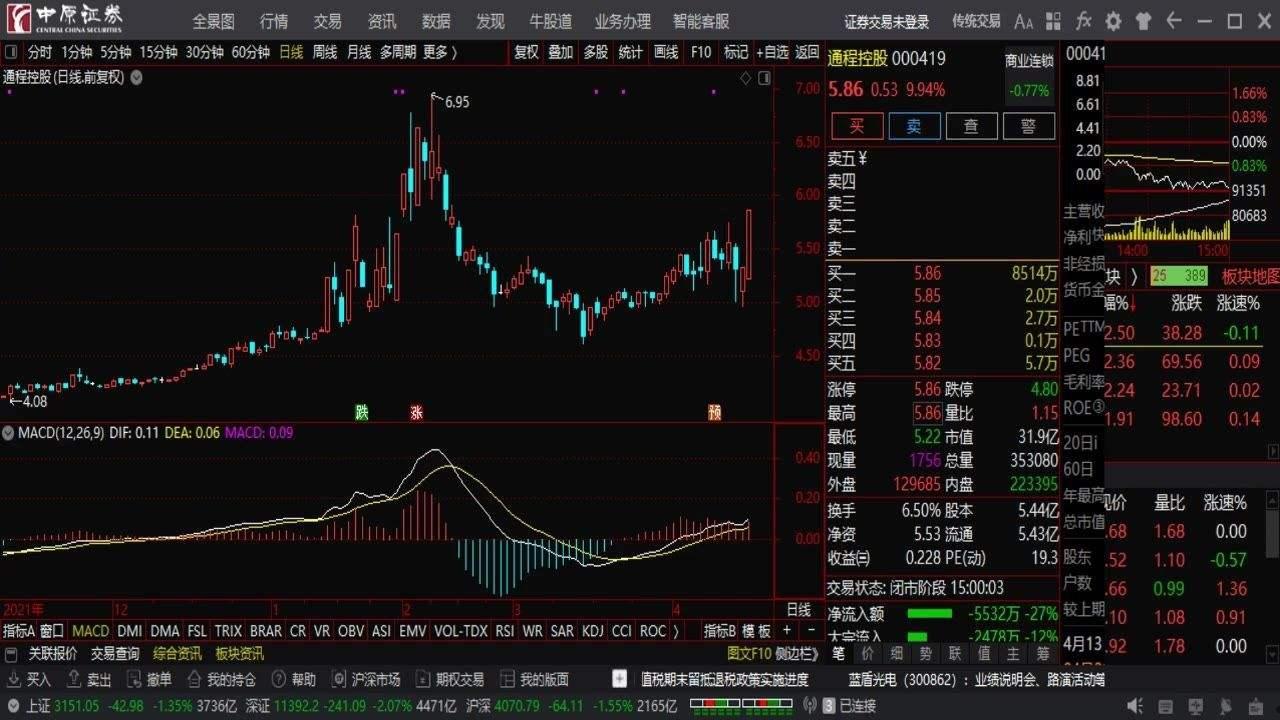
Task: Click the 跌 marker below chart
Action: point(362,412)
